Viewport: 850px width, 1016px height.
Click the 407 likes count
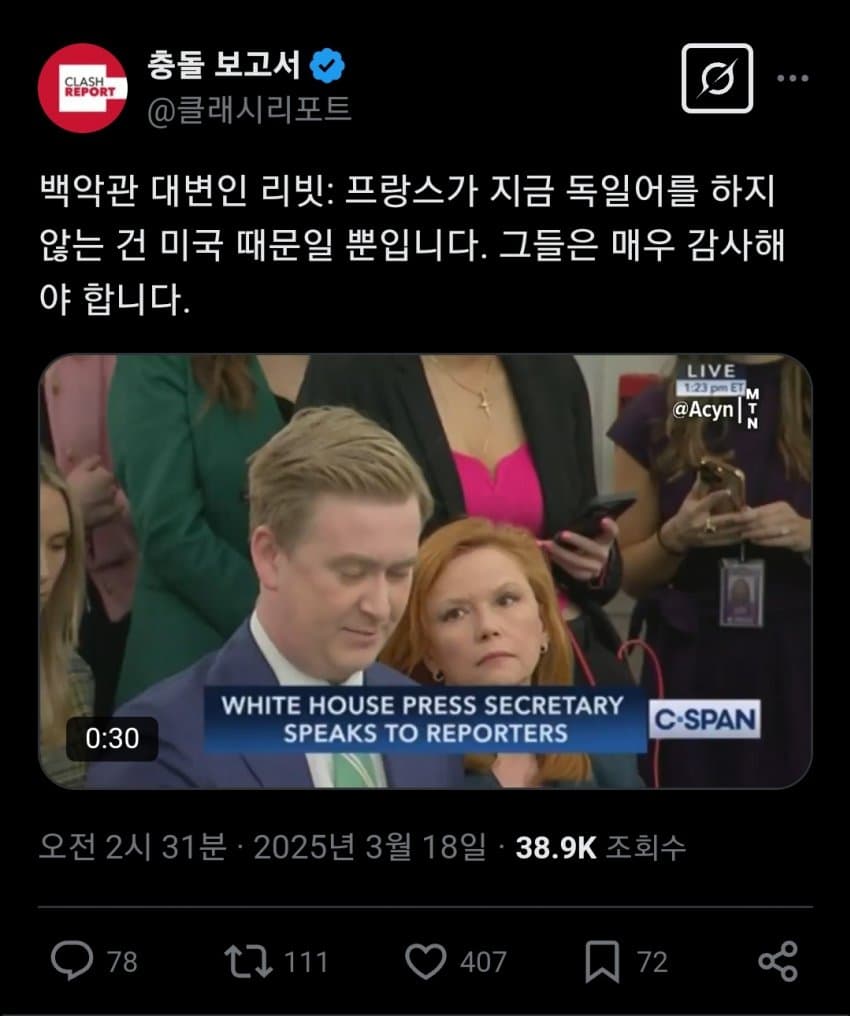pyautogui.click(x=483, y=962)
